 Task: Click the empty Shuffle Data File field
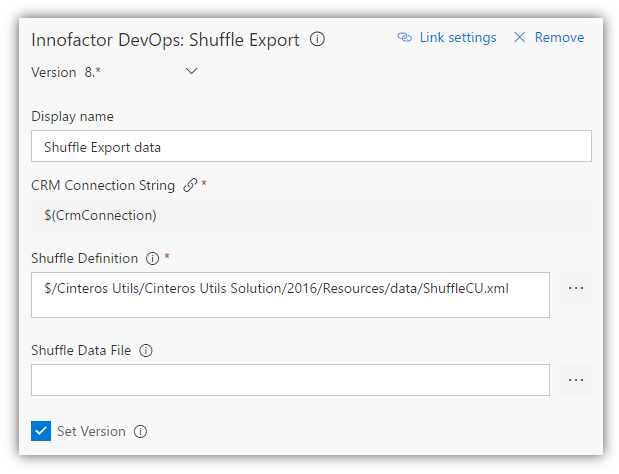pyautogui.click(x=290, y=380)
